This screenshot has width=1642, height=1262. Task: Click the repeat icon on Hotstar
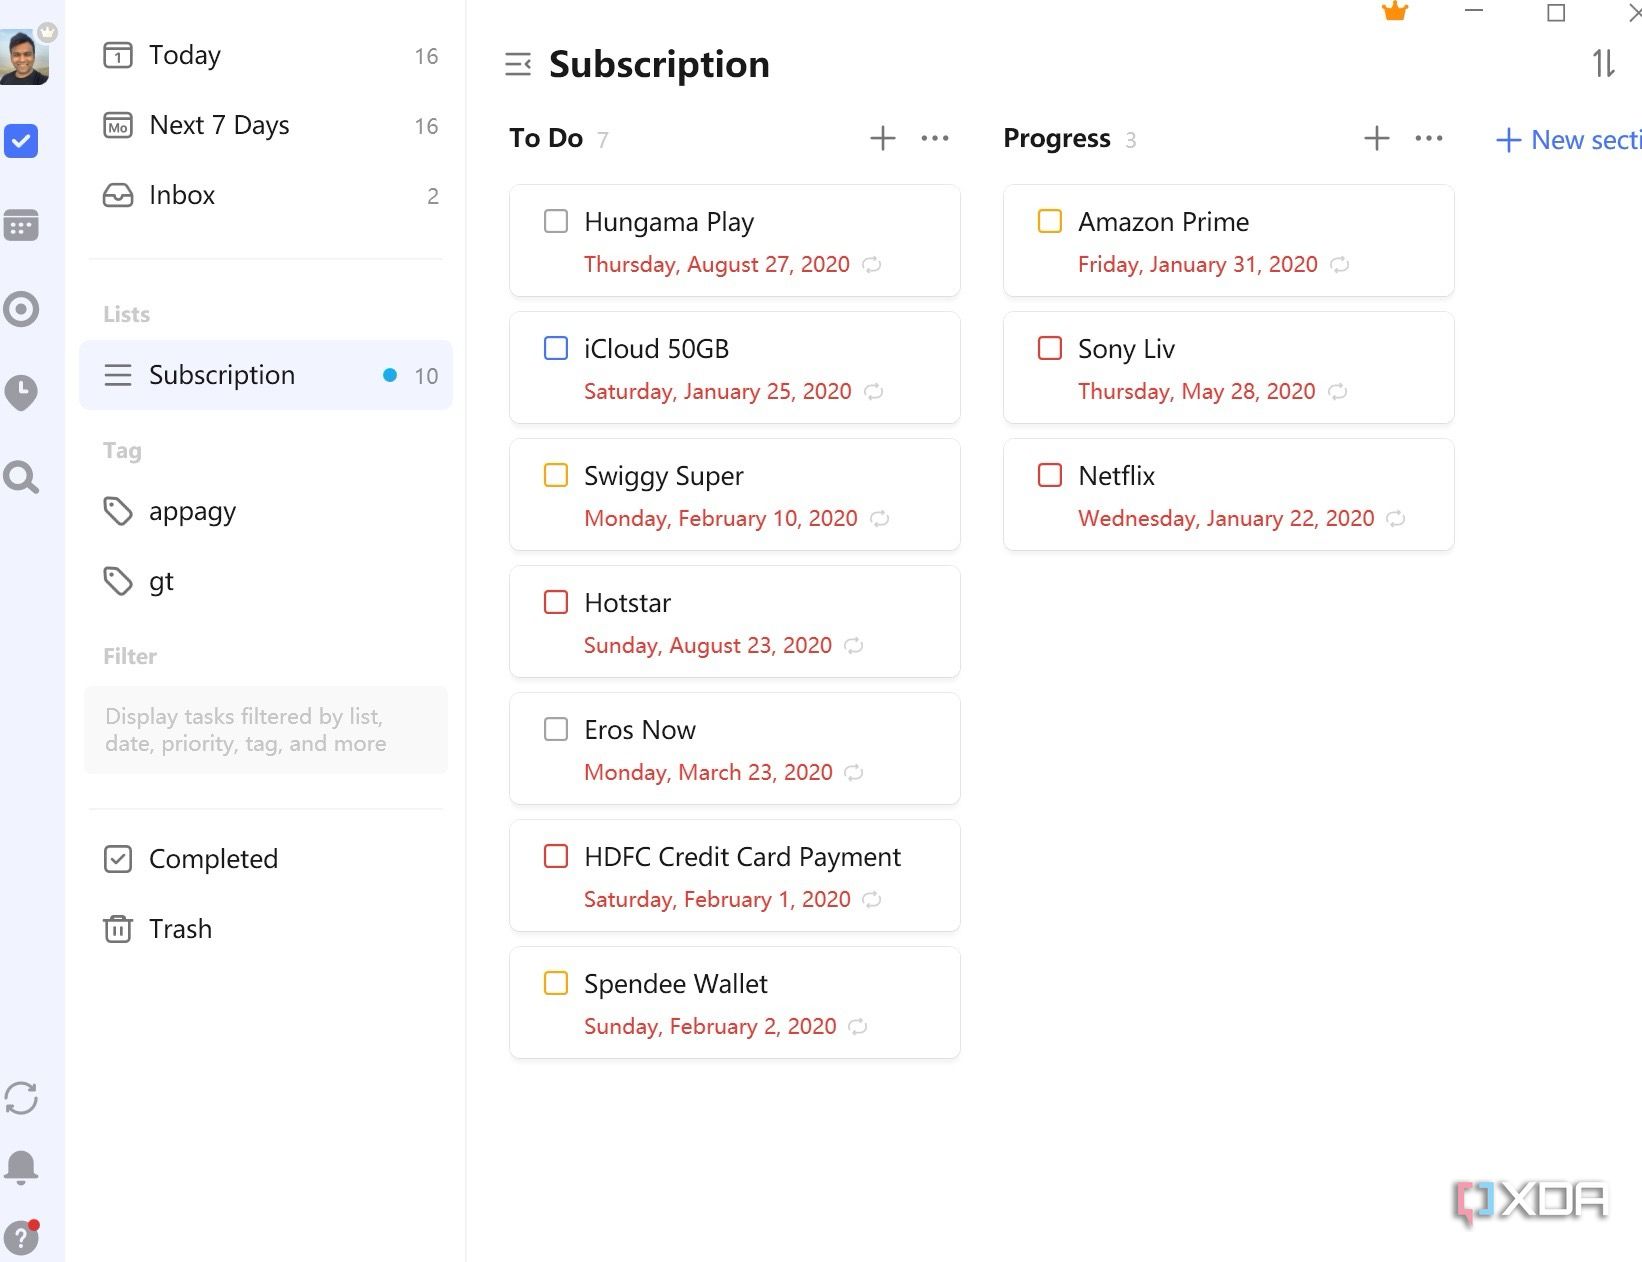(x=854, y=646)
